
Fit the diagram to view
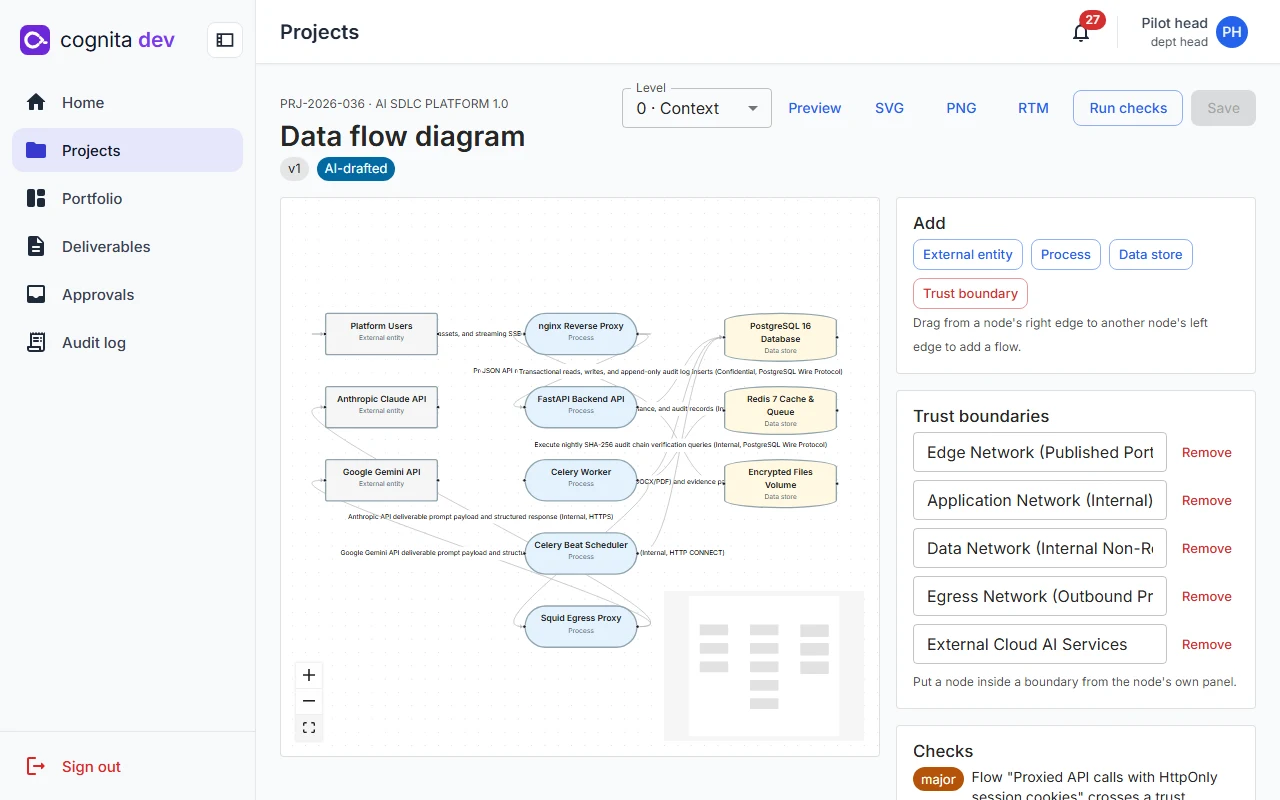(309, 727)
